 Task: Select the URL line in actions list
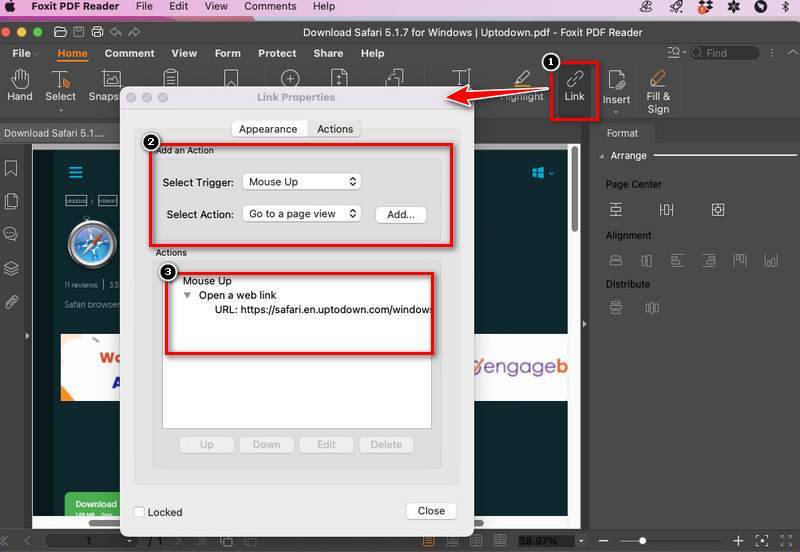[x=322, y=309]
